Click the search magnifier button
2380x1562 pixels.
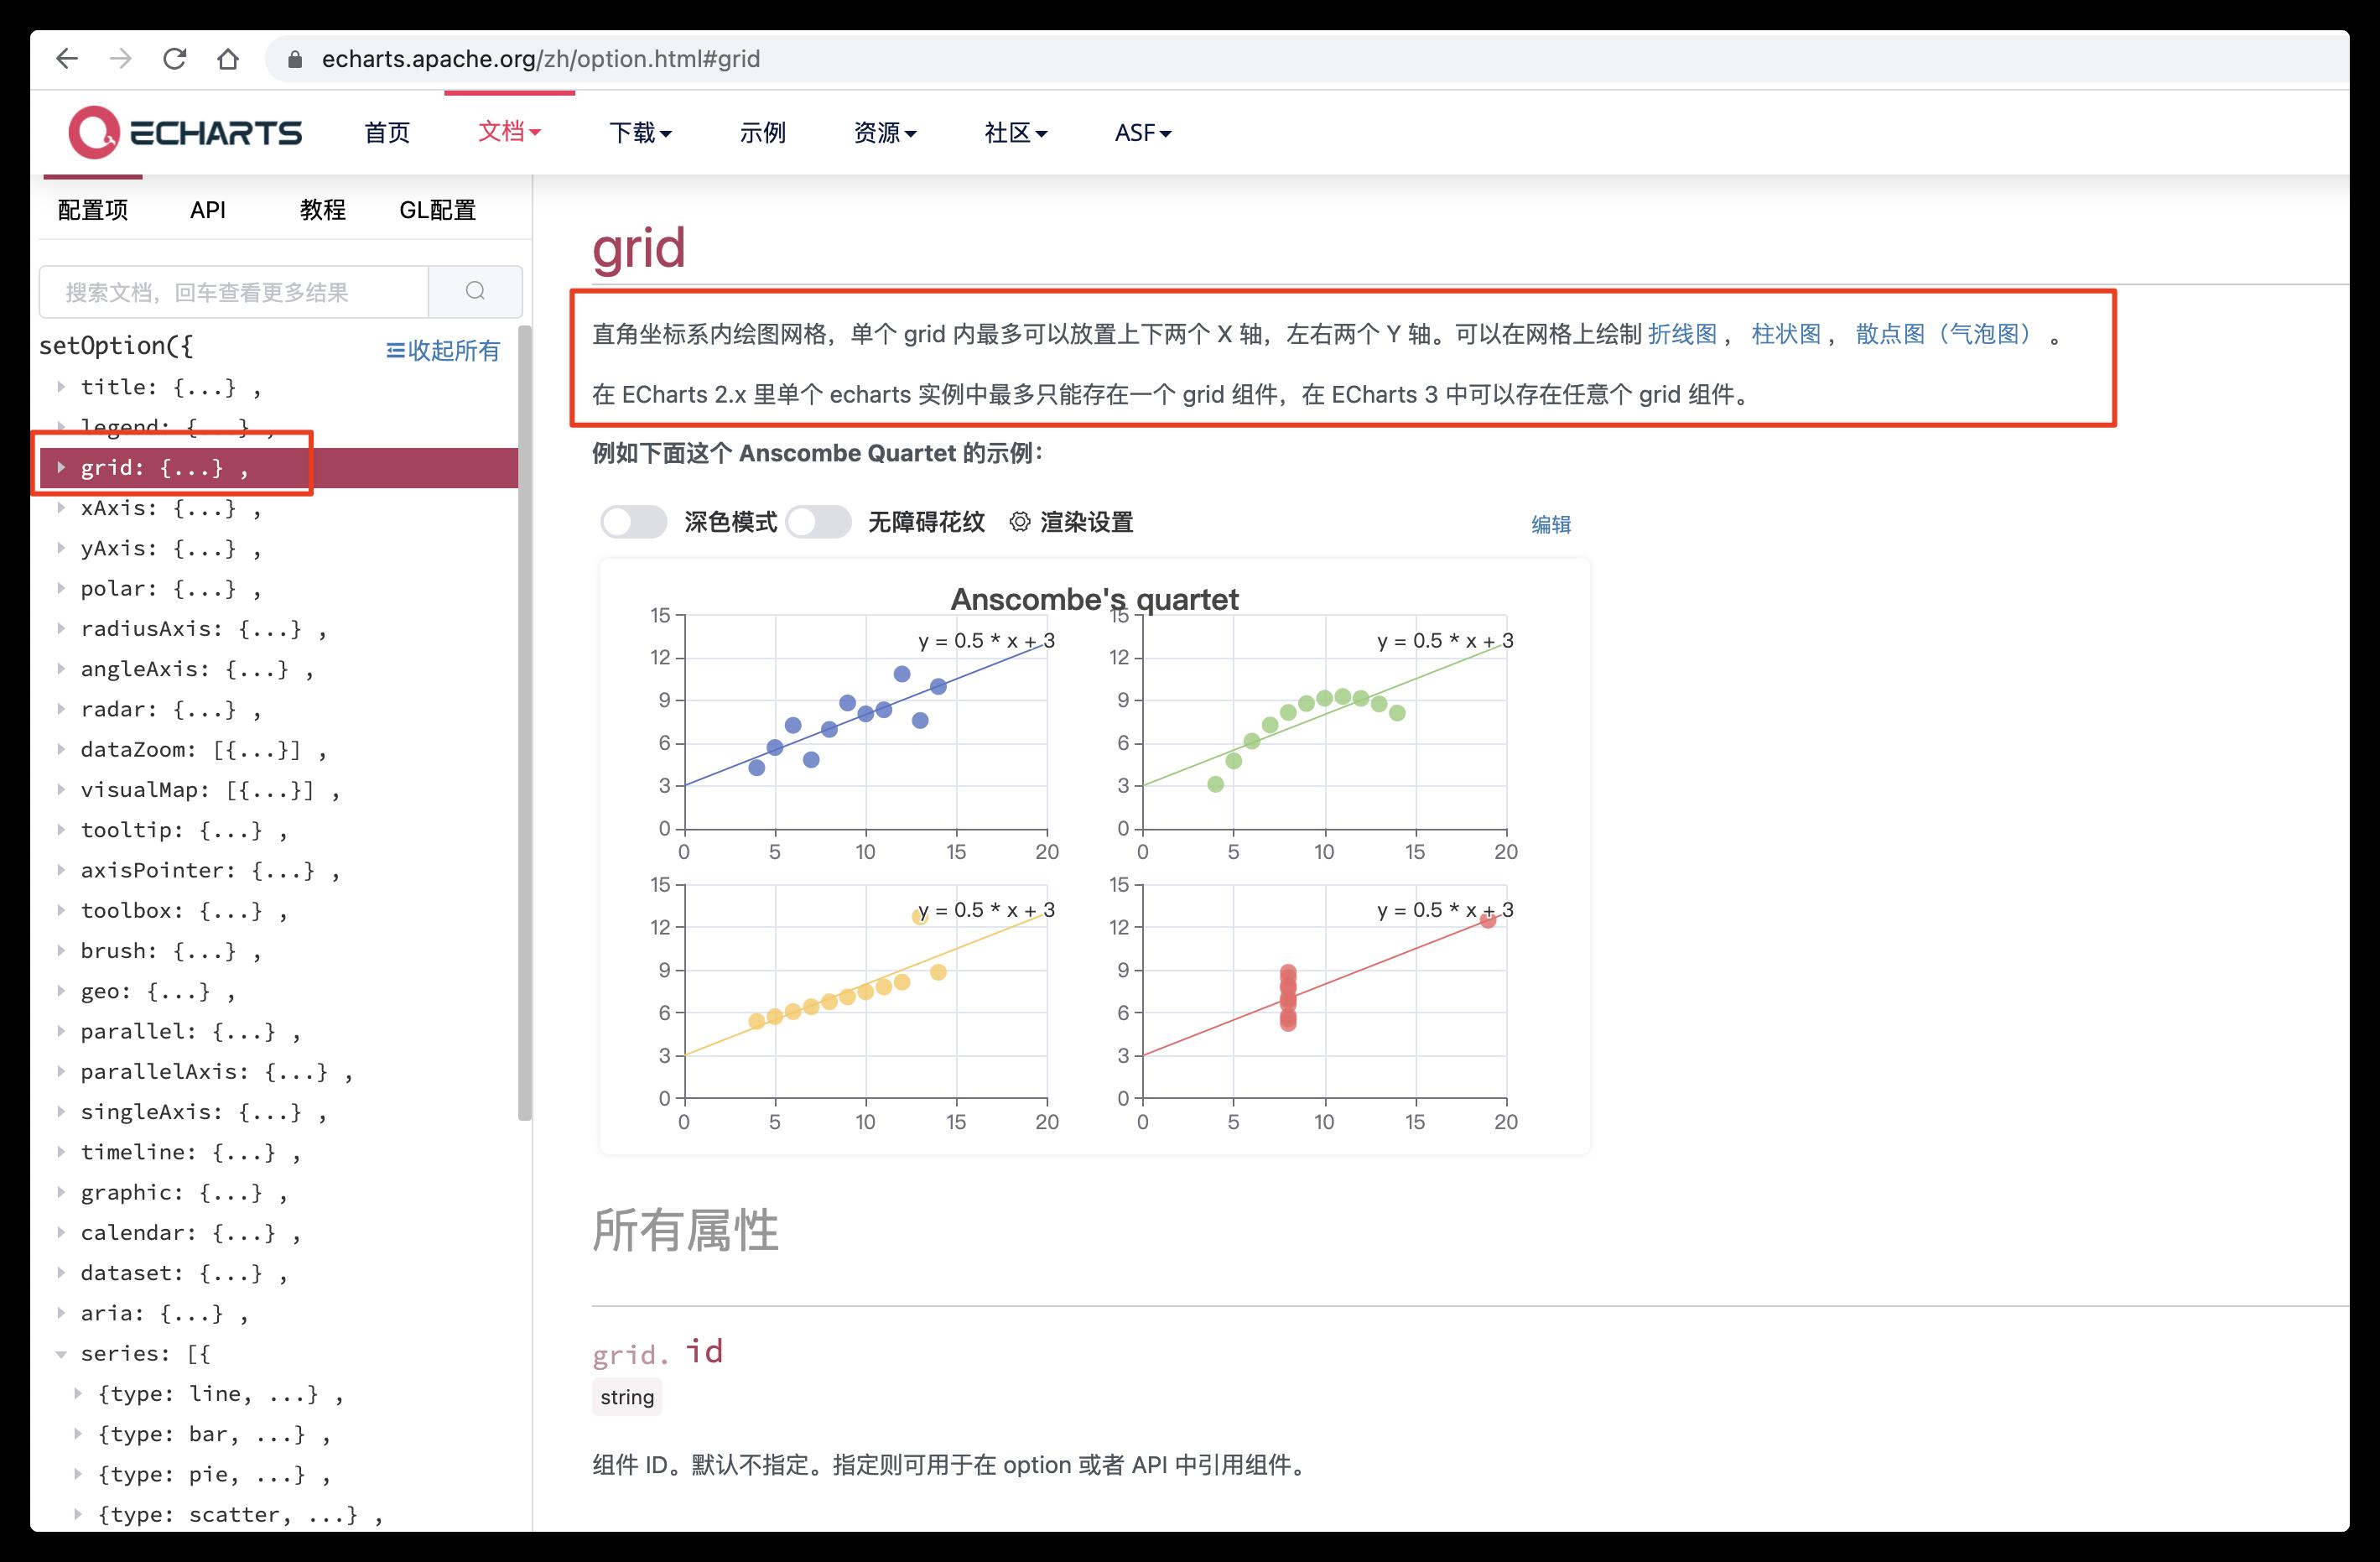(475, 291)
